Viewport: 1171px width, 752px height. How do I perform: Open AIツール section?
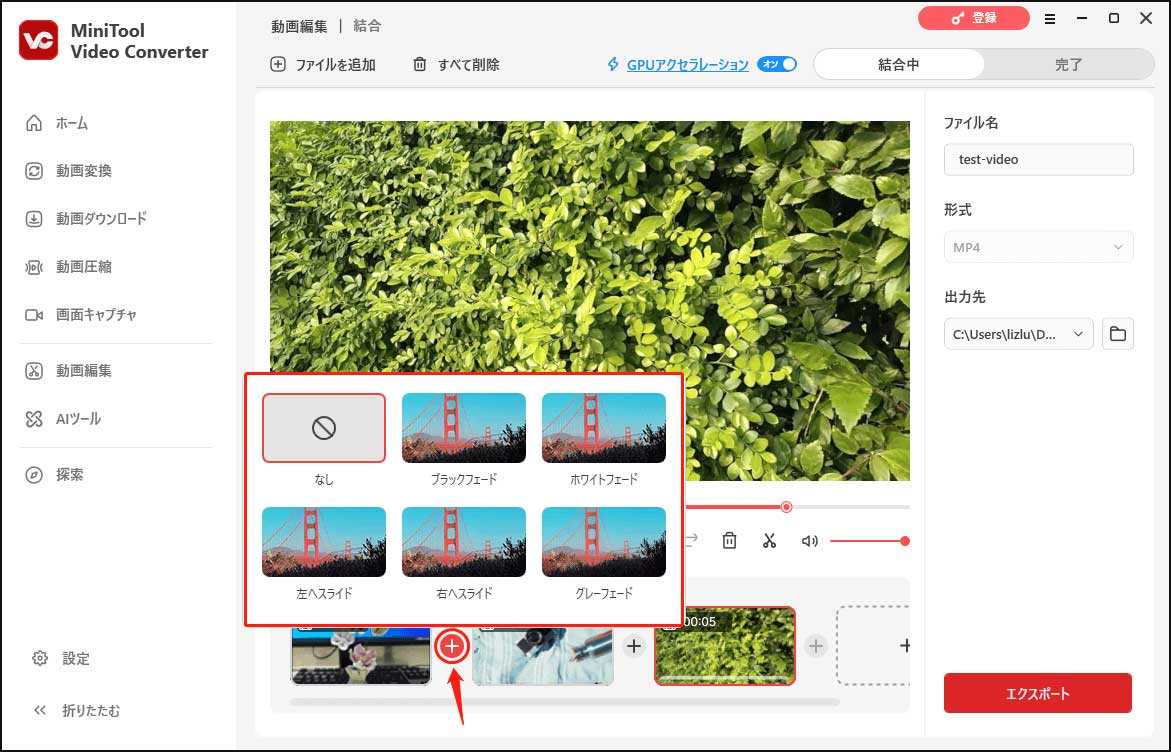[63, 419]
